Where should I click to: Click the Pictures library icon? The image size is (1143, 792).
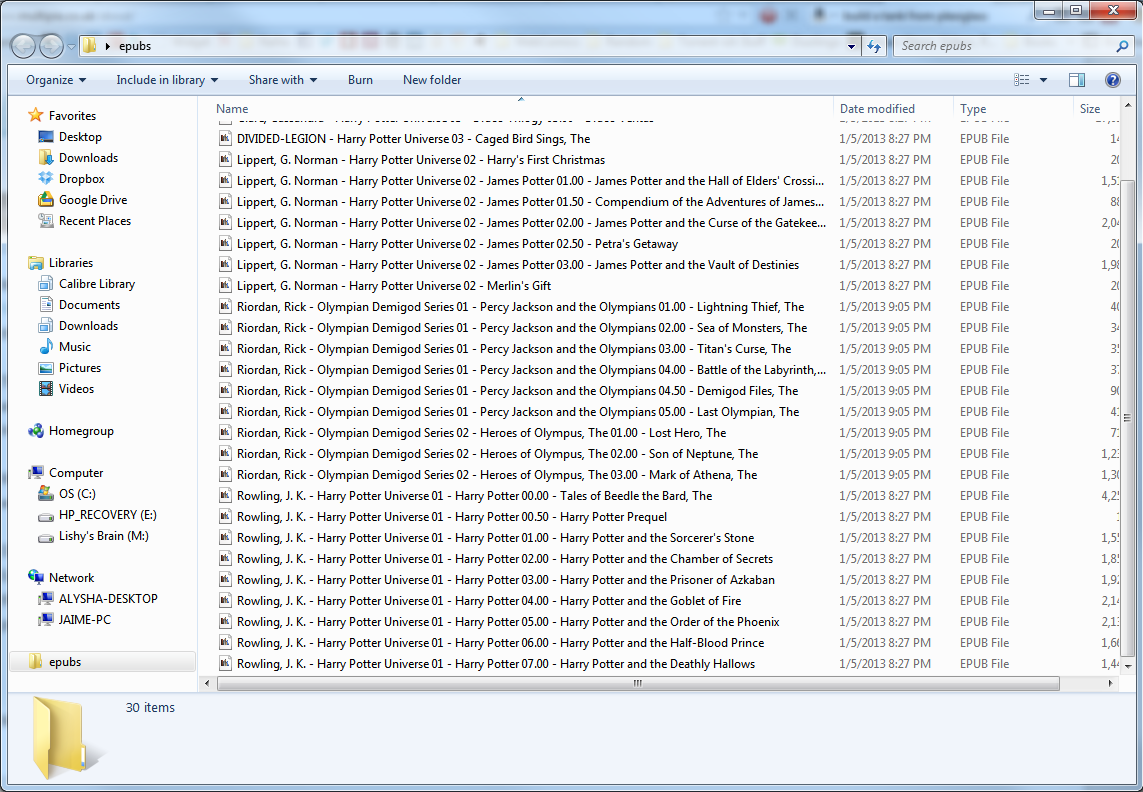pos(46,368)
